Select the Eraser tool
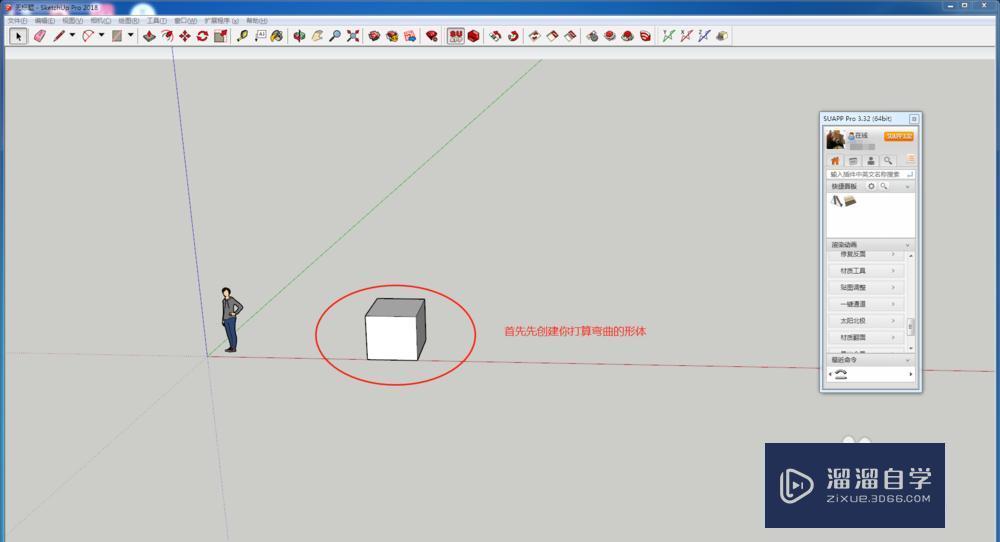1000x542 pixels. click(x=40, y=36)
